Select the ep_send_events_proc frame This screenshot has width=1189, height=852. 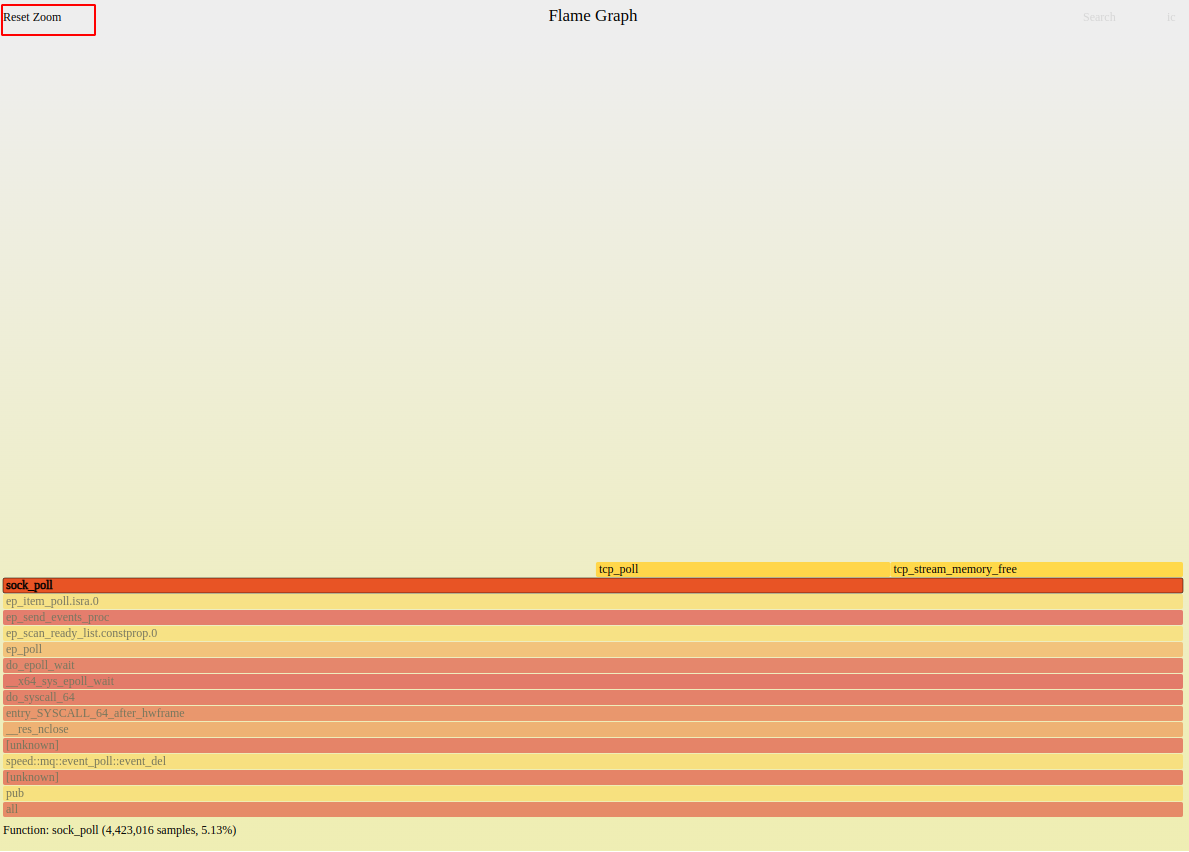(592, 617)
